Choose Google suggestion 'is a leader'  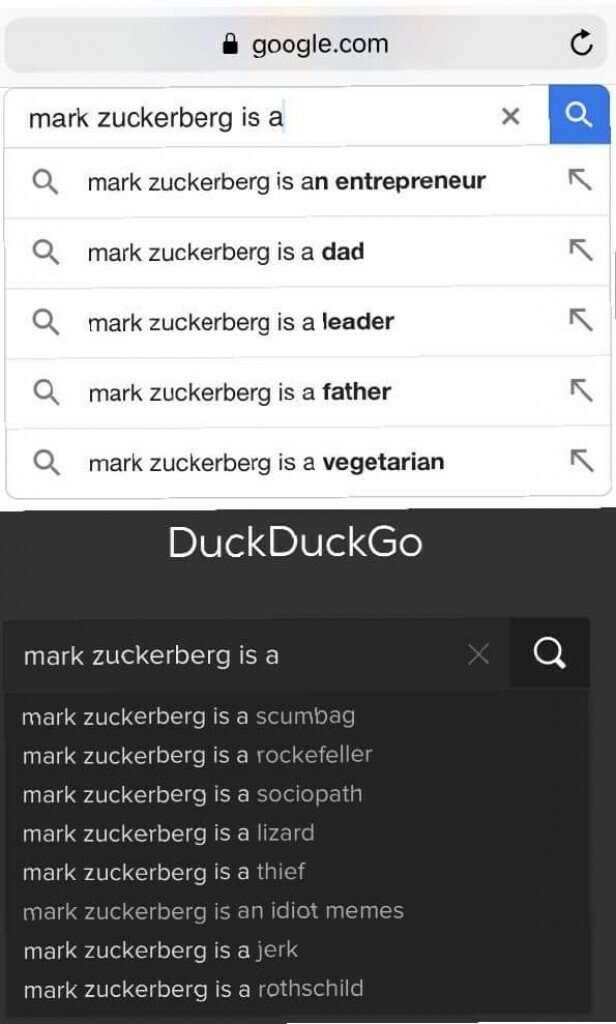click(x=241, y=322)
